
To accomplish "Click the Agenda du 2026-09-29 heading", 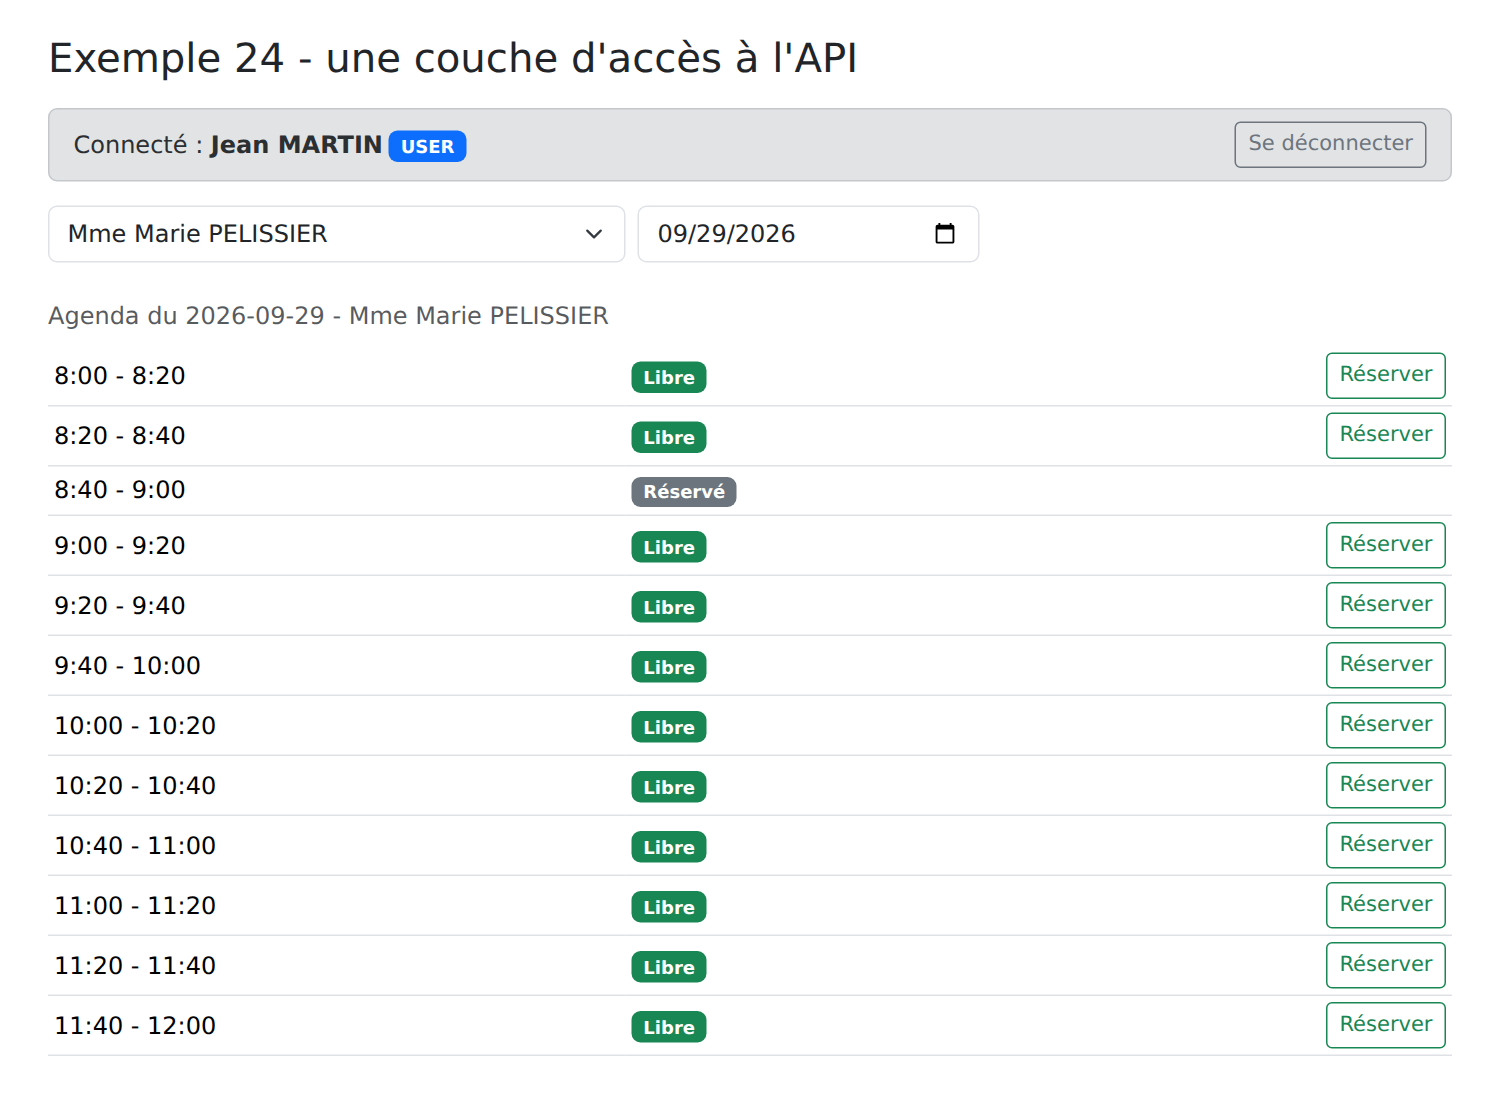I will point(328,316).
